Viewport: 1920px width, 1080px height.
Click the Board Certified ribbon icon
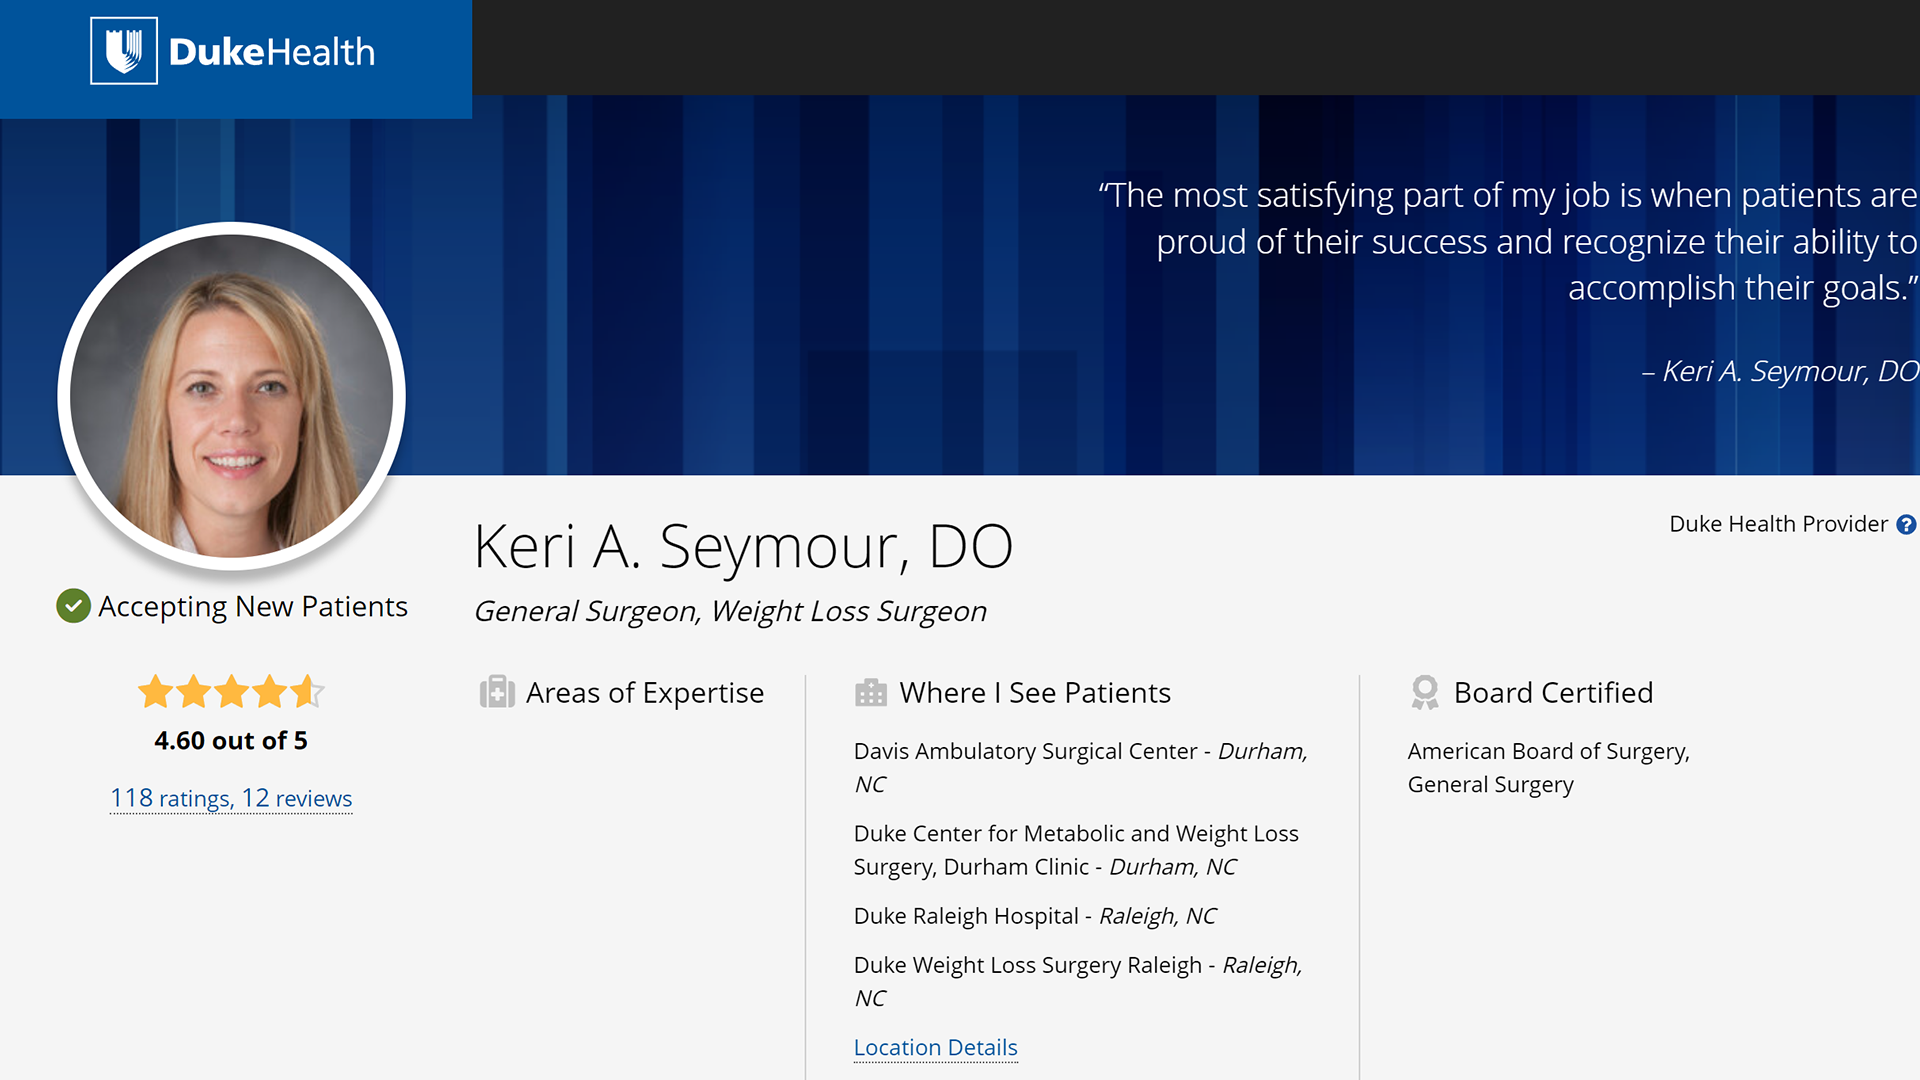pyautogui.click(x=1425, y=692)
